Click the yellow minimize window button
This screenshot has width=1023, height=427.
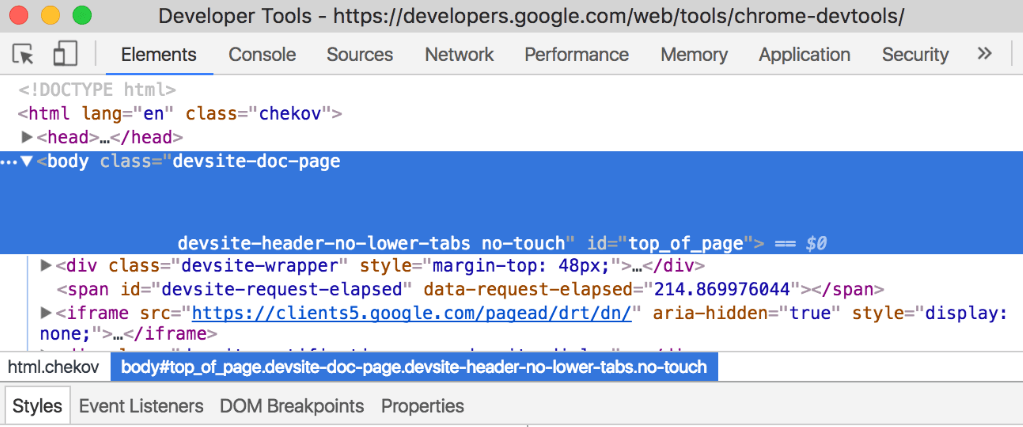point(51,16)
